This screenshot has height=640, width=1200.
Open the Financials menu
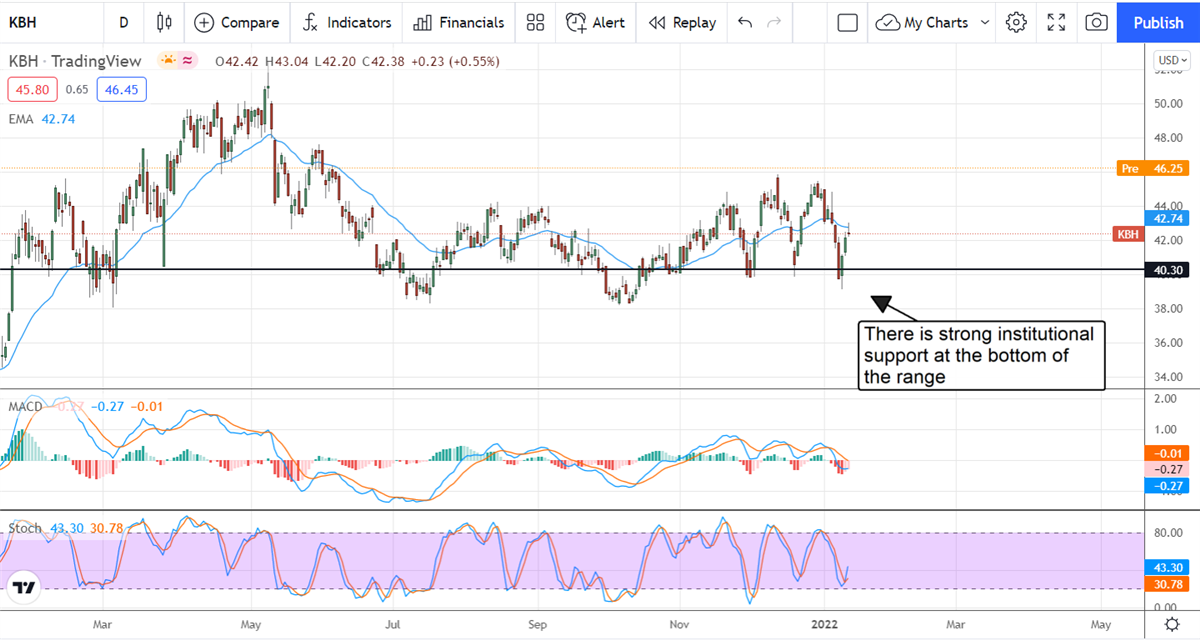point(459,22)
